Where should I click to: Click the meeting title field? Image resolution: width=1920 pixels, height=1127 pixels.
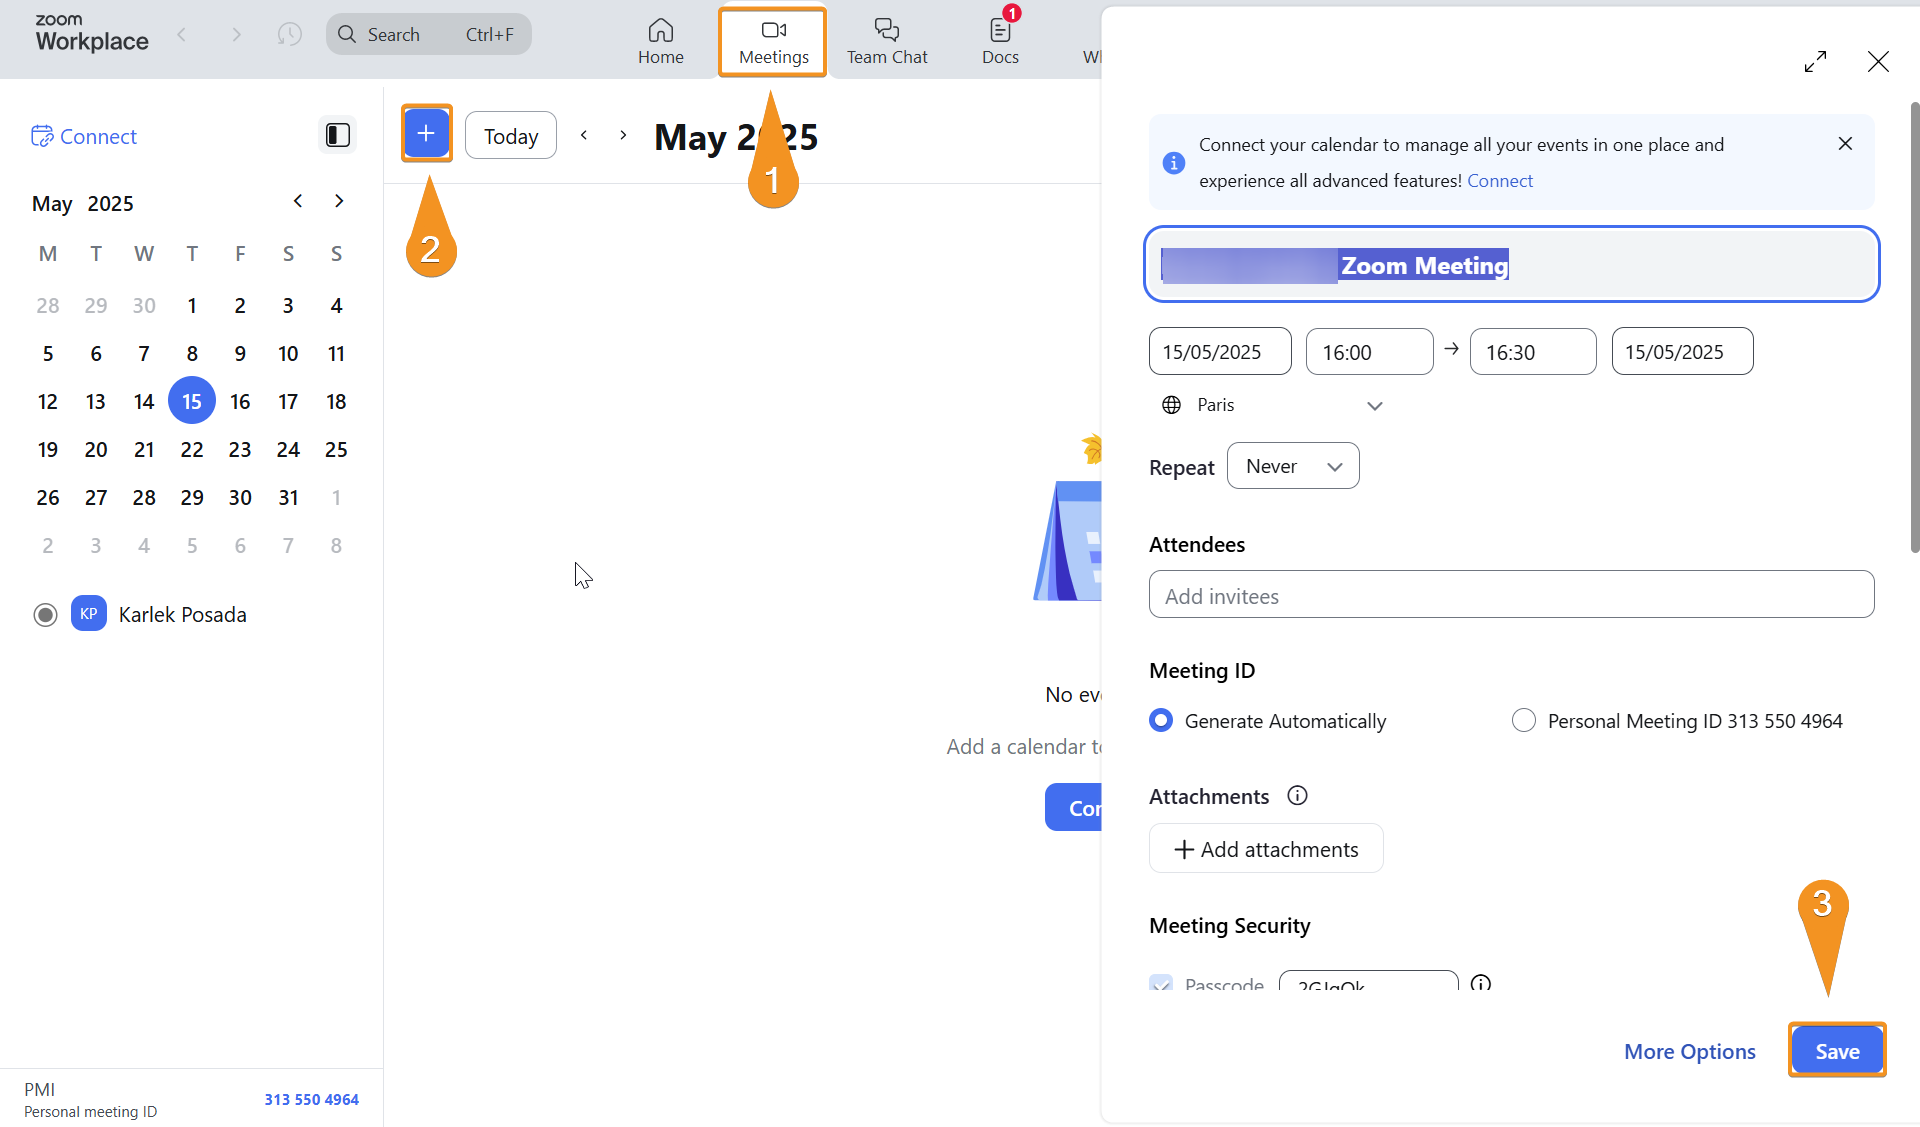1511,264
